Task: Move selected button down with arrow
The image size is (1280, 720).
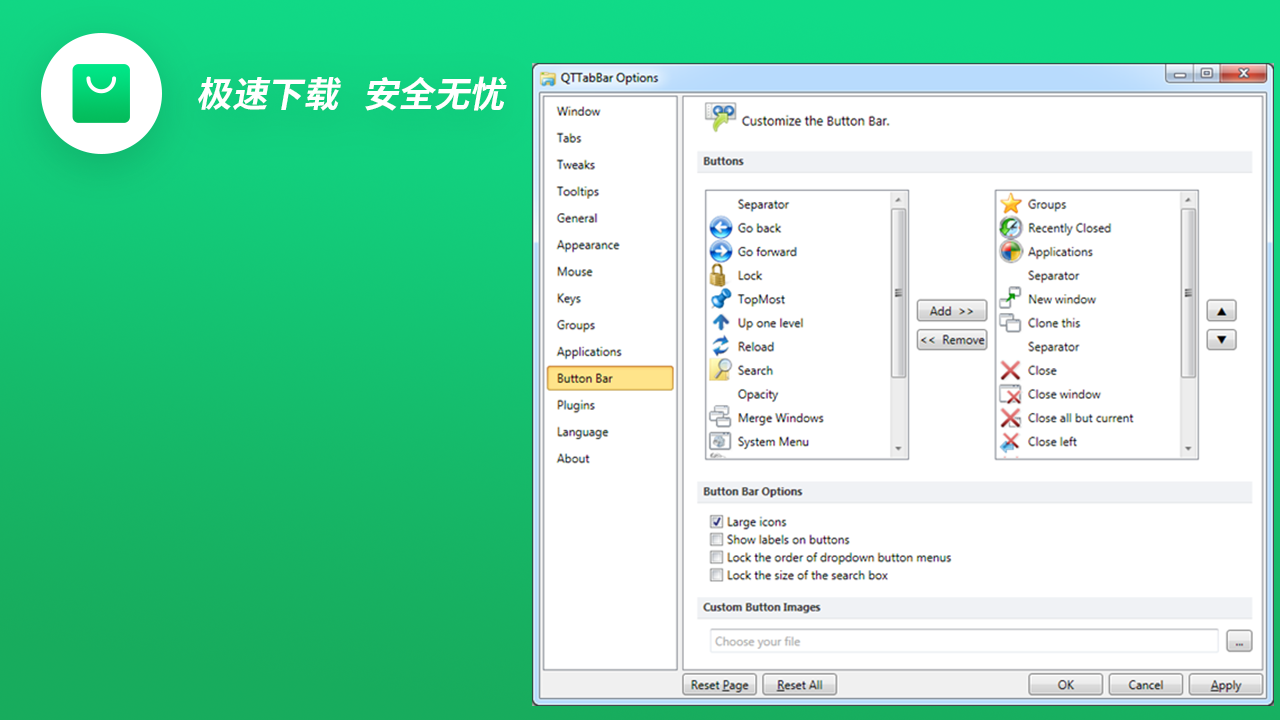Action: pyautogui.click(x=1221, y=340)
